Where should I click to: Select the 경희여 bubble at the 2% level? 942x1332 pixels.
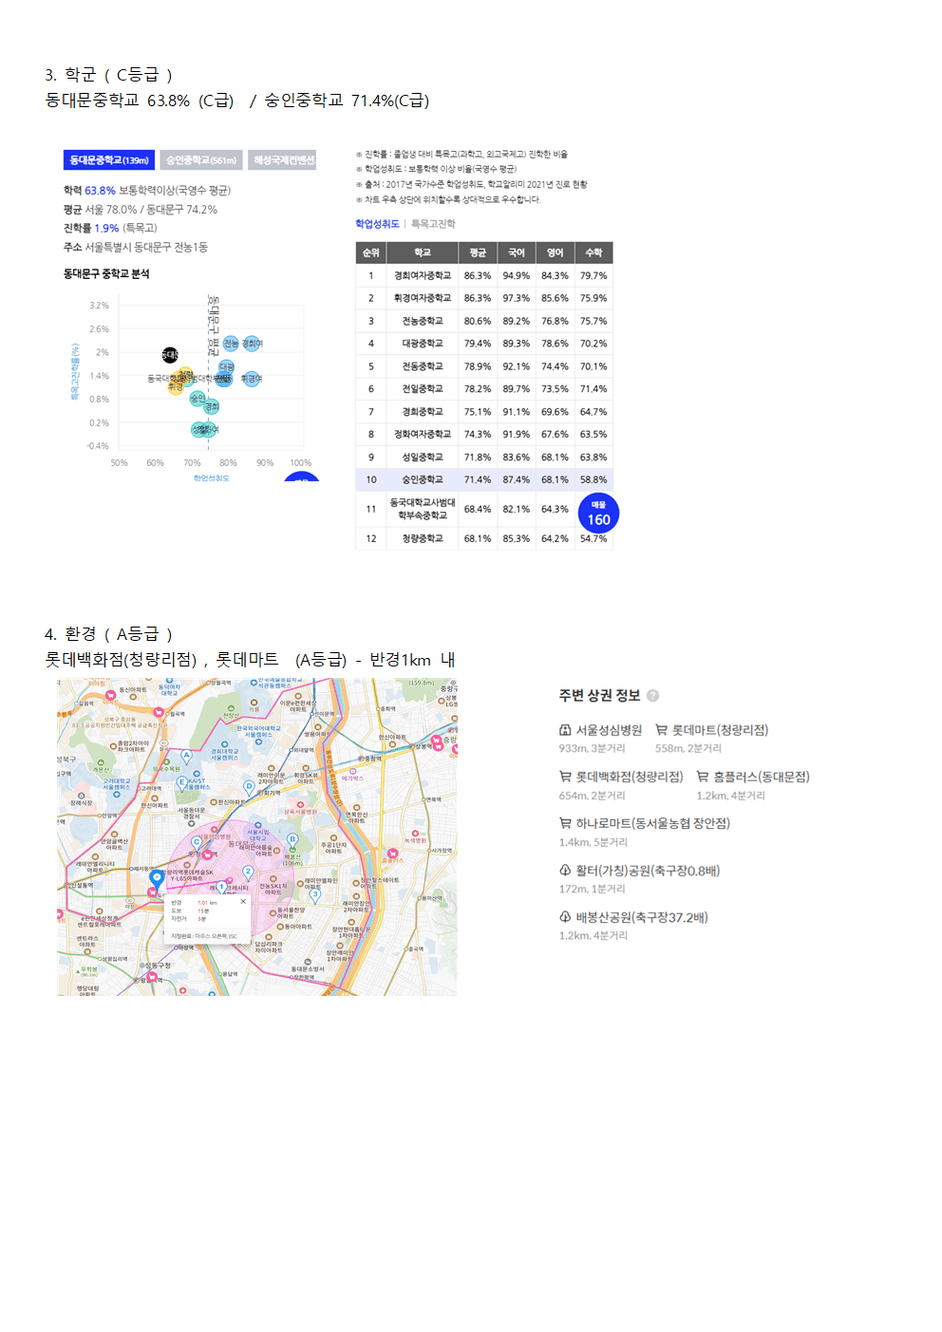point(252,343)
